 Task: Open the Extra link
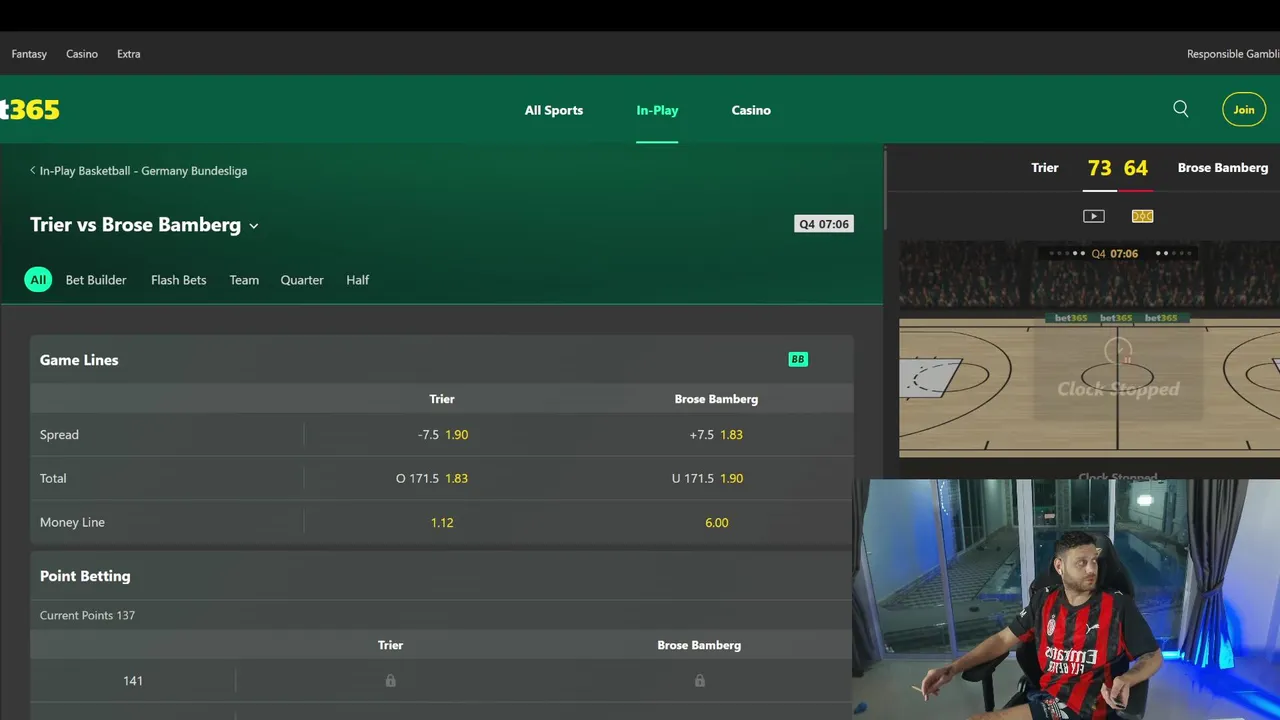pyautogui.click(x=129, y=54)
